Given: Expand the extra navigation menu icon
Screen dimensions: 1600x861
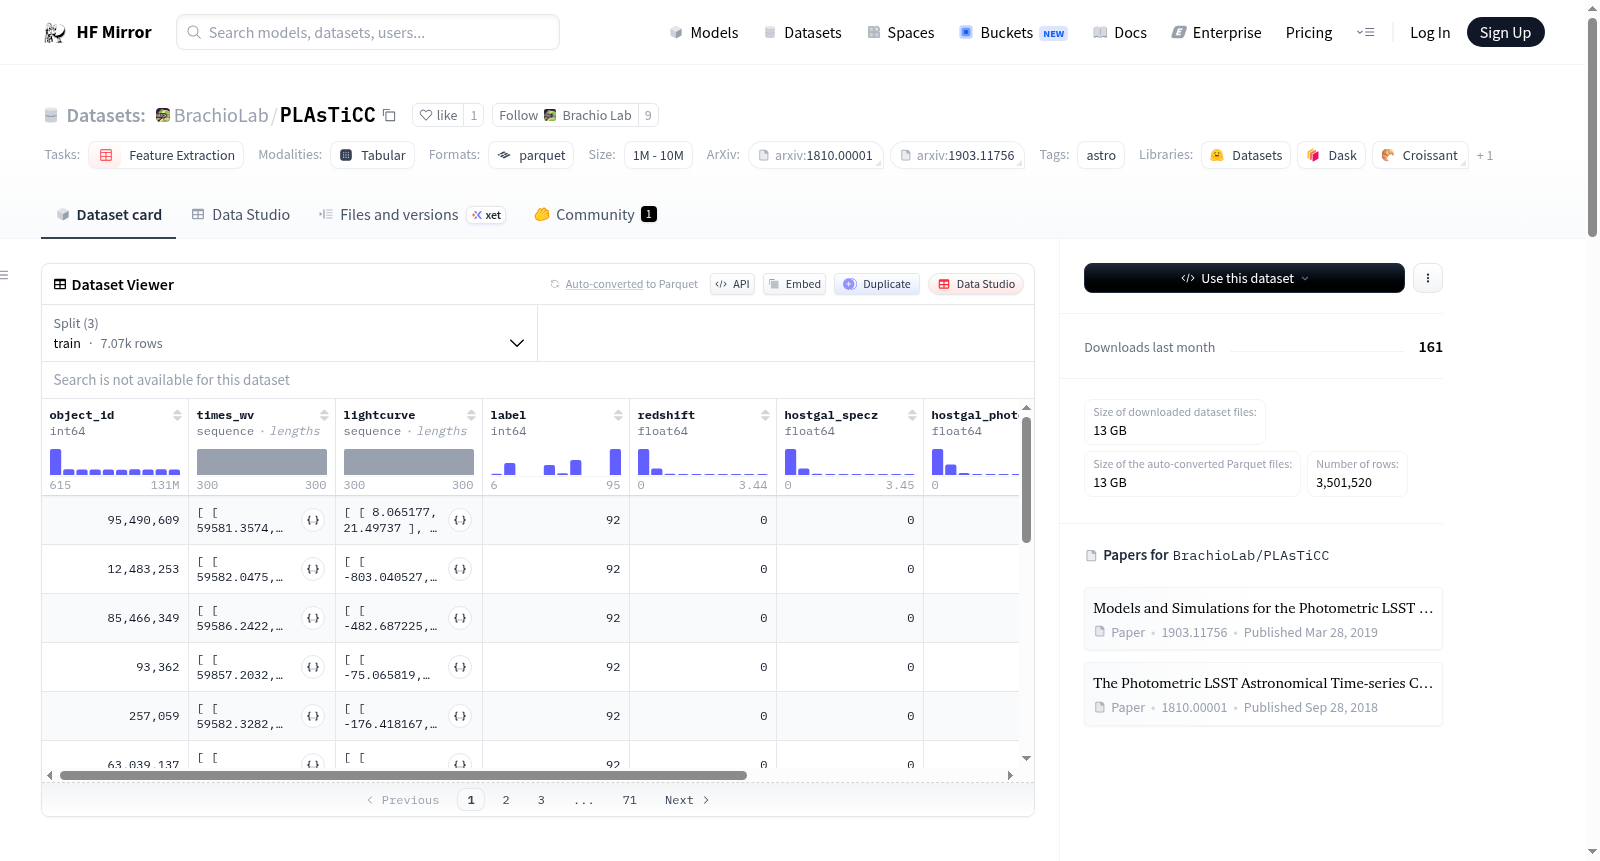Looking at the screenshot, I should click(1365, 32).
